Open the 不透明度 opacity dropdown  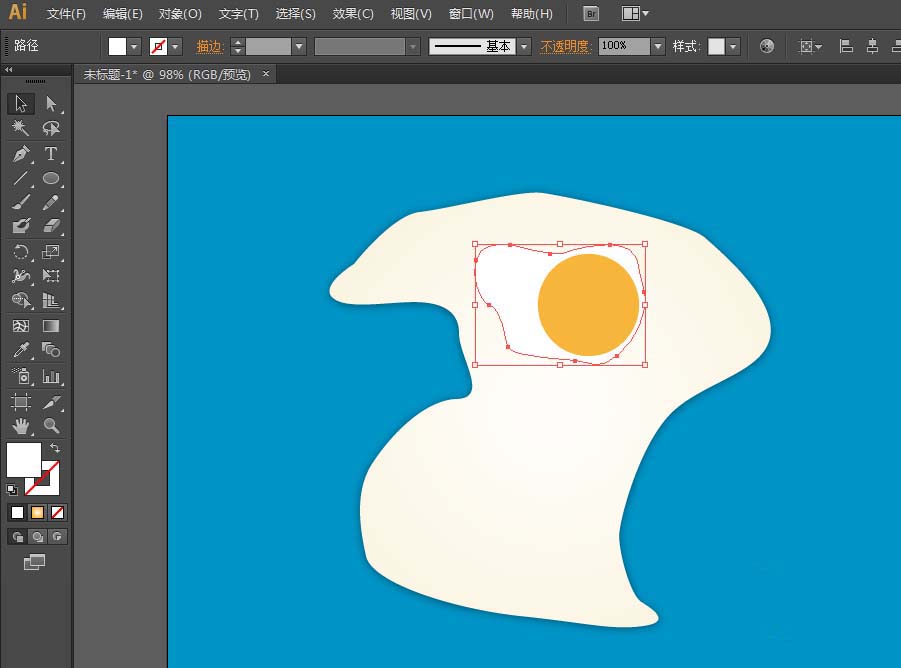[x=657, y=46]
